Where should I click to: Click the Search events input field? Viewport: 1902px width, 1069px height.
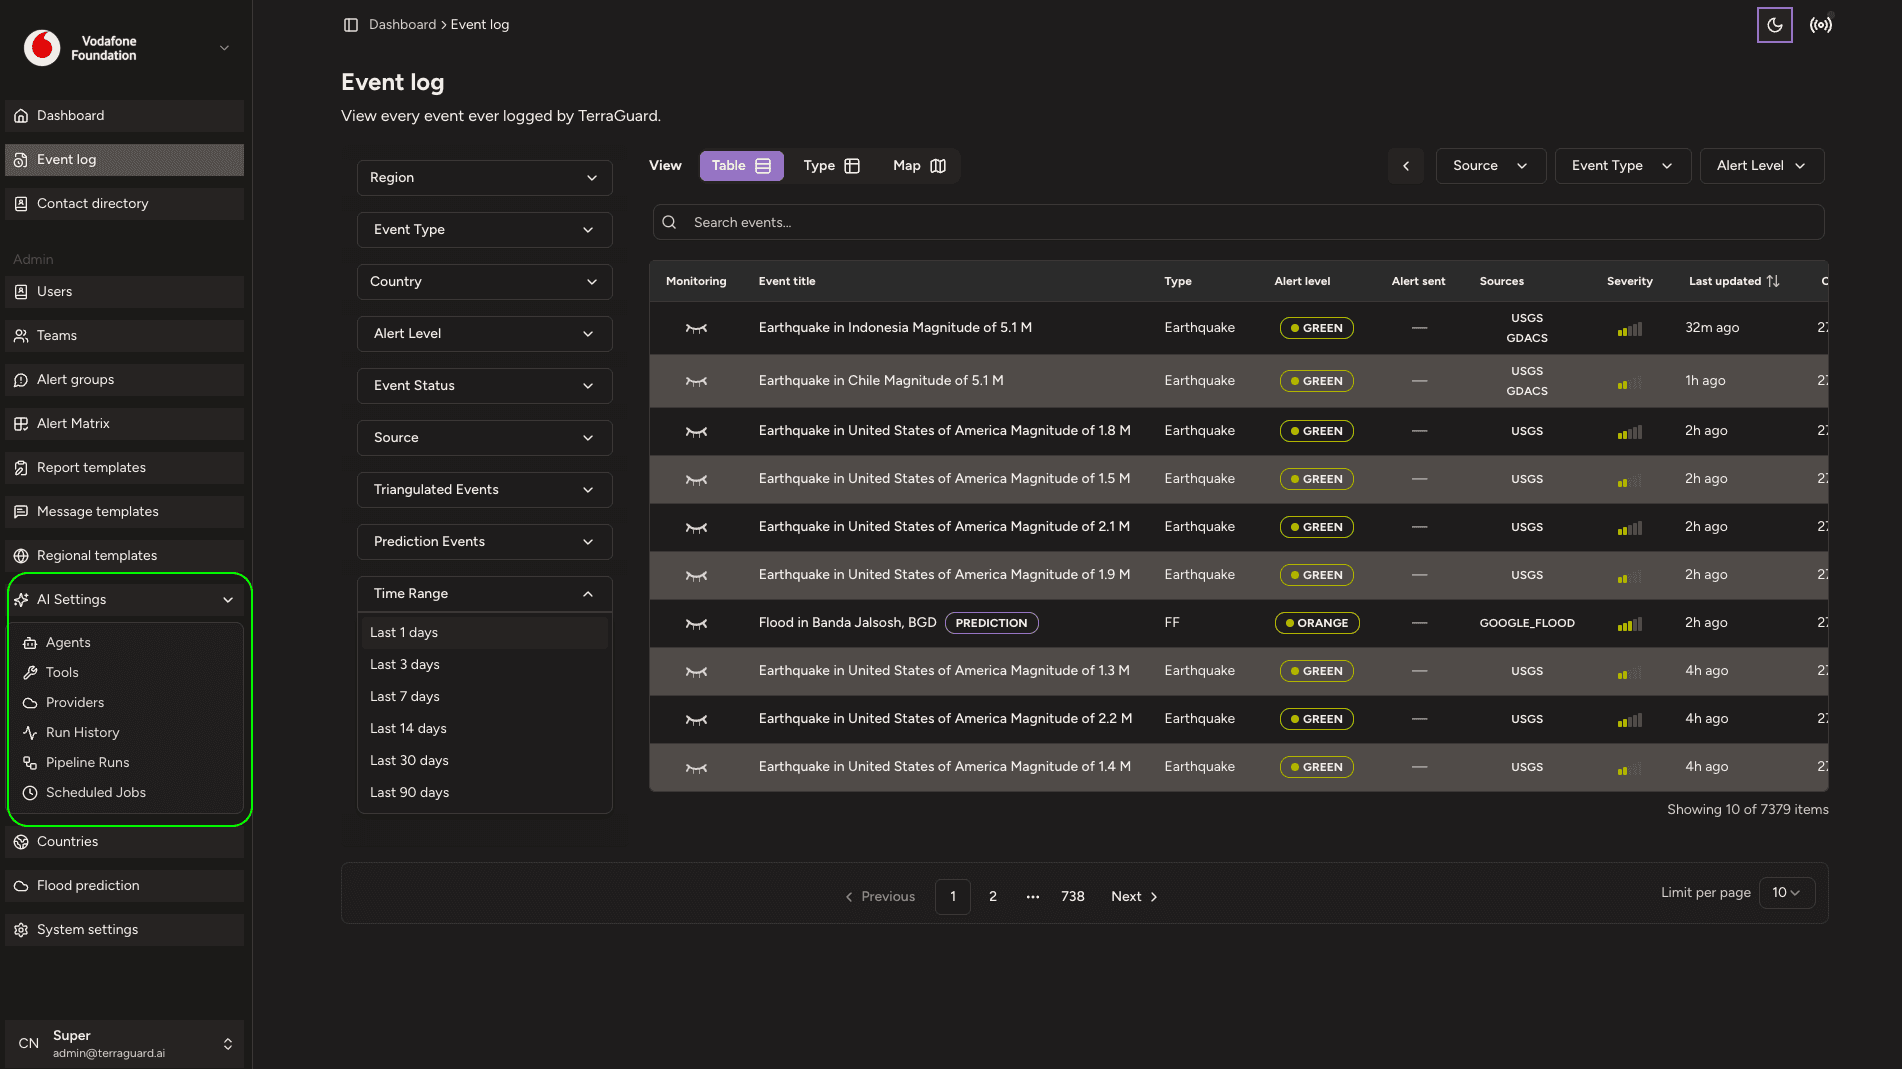coord(1238,222)
